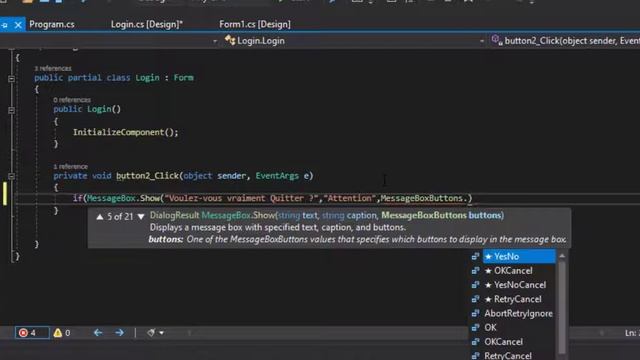Select the highlighted YesNo completion item
The height and width of the screenshot is (360, 640).
pyautogui.click(x=519, y=257)
